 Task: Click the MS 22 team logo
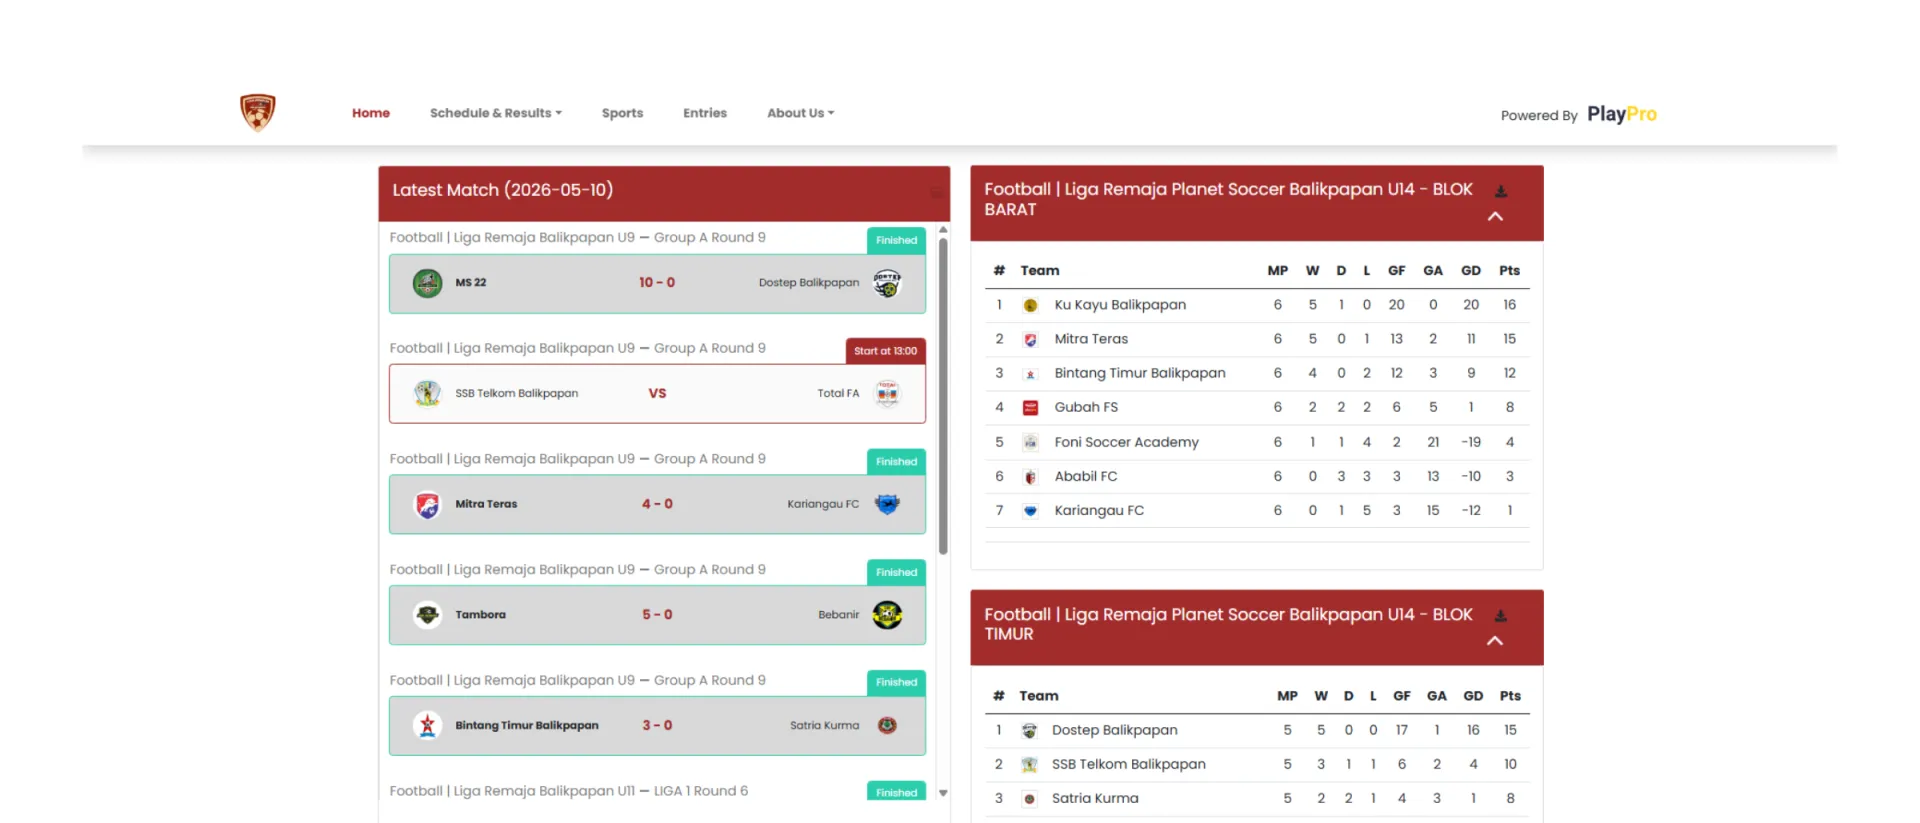click(428, 283)
